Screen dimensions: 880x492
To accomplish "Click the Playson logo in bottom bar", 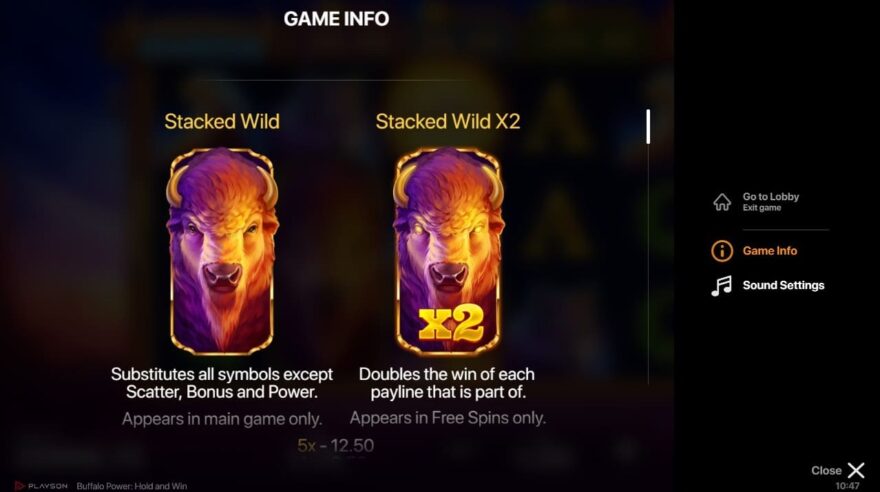I will pyautogui.click(x=42, y=486).
